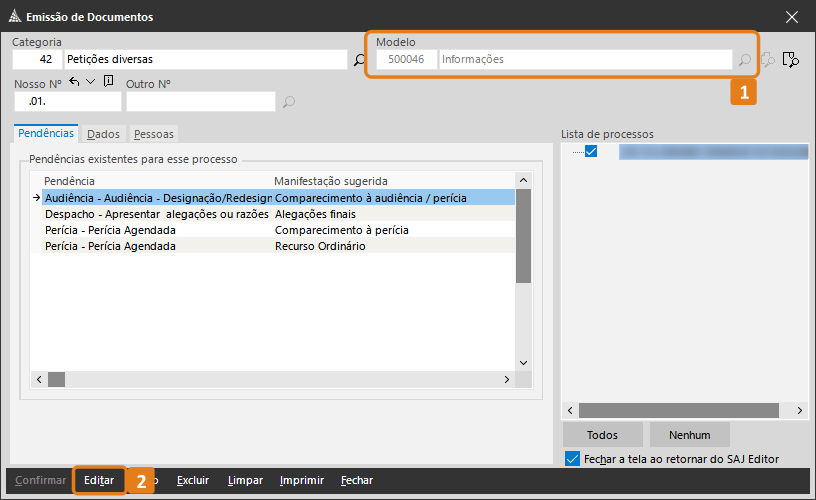Click the document search icon at top right
The image size is (816, 500).
pos(791,60)
